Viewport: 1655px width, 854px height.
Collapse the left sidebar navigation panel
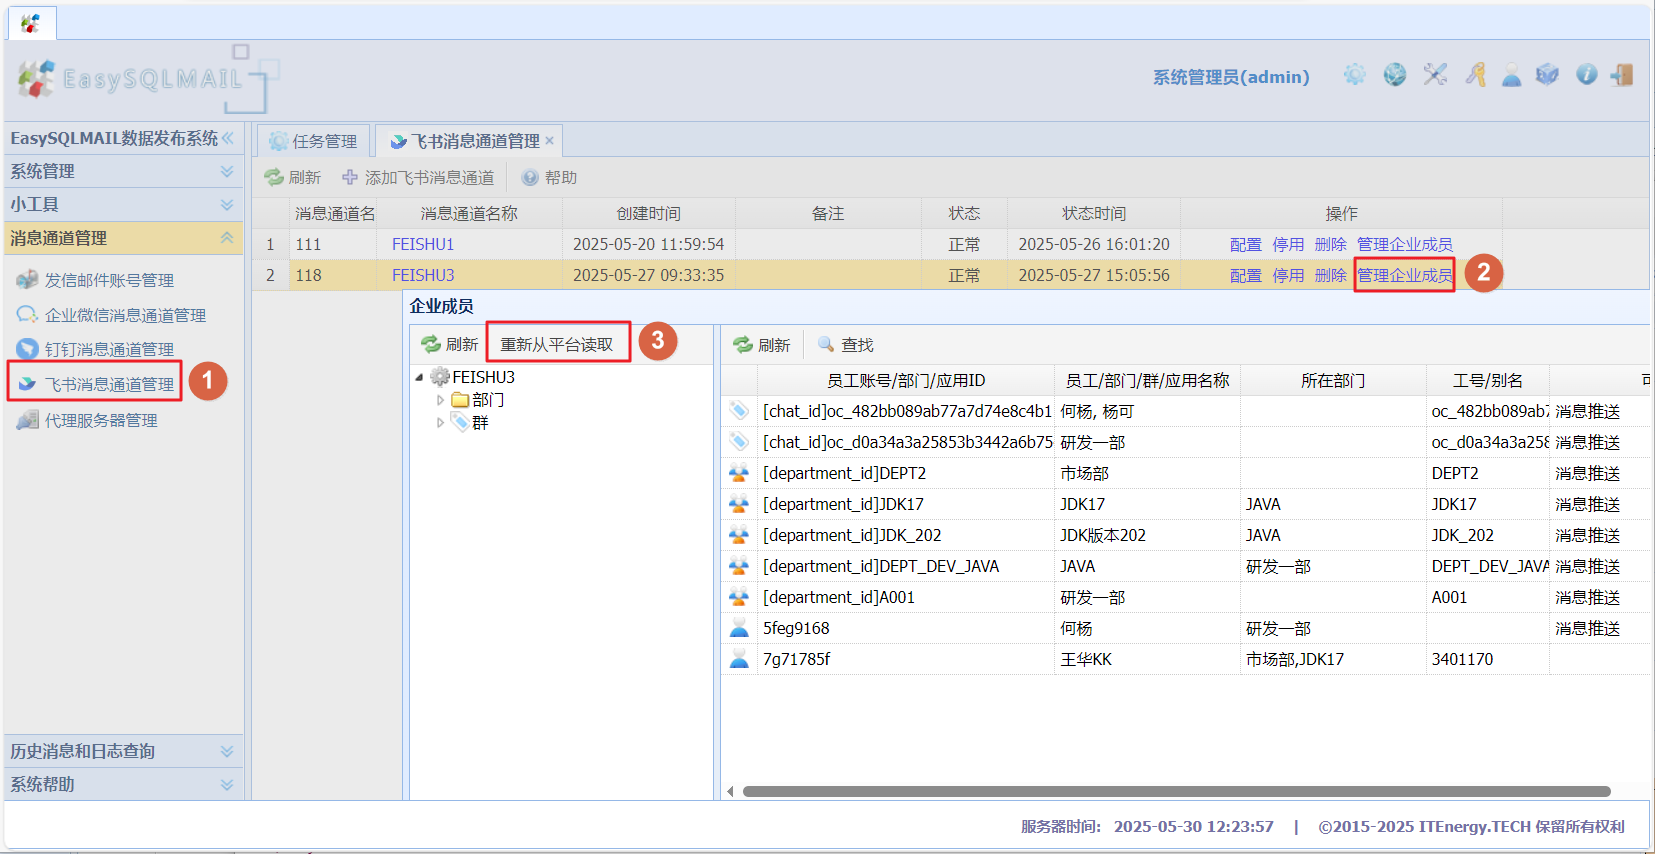(x=228, y=138)
